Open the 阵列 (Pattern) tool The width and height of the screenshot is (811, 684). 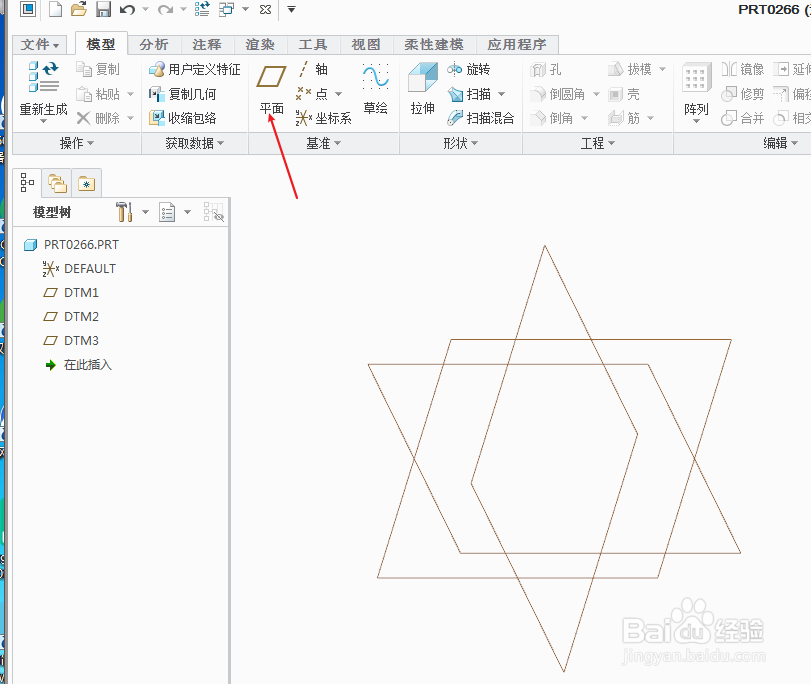695,86
